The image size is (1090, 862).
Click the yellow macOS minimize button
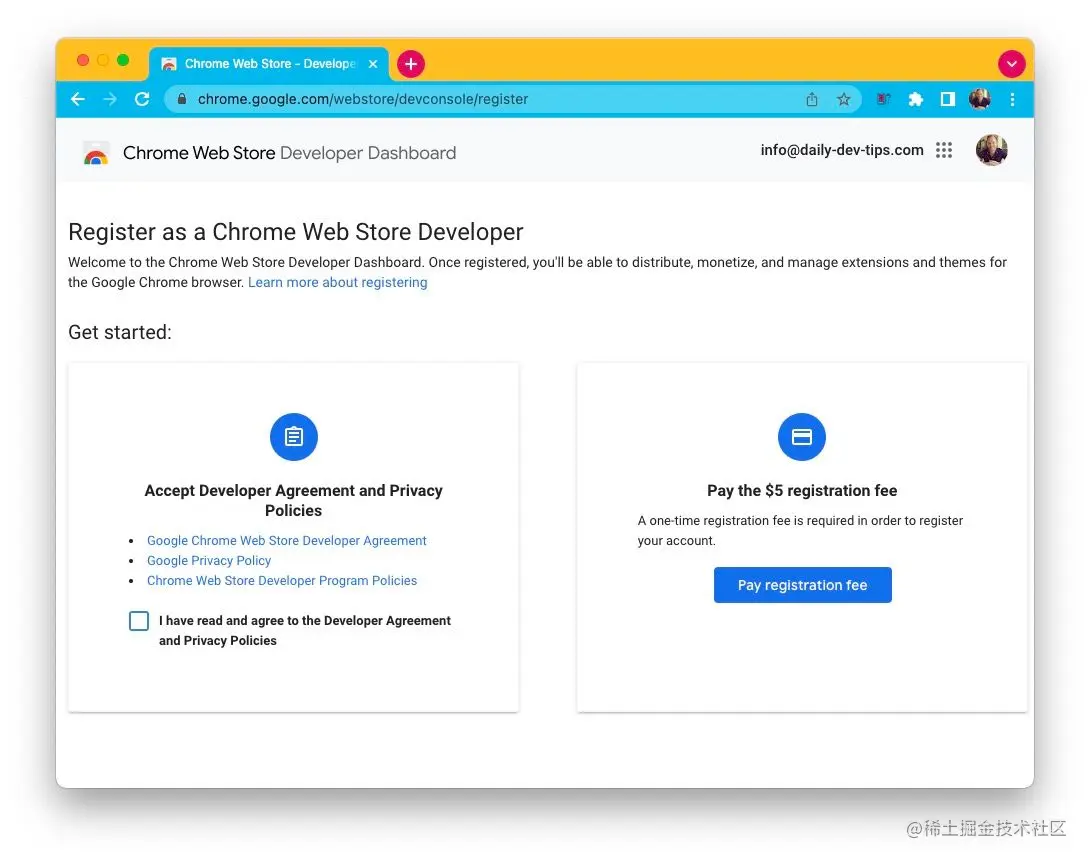(x=103, y=60)
